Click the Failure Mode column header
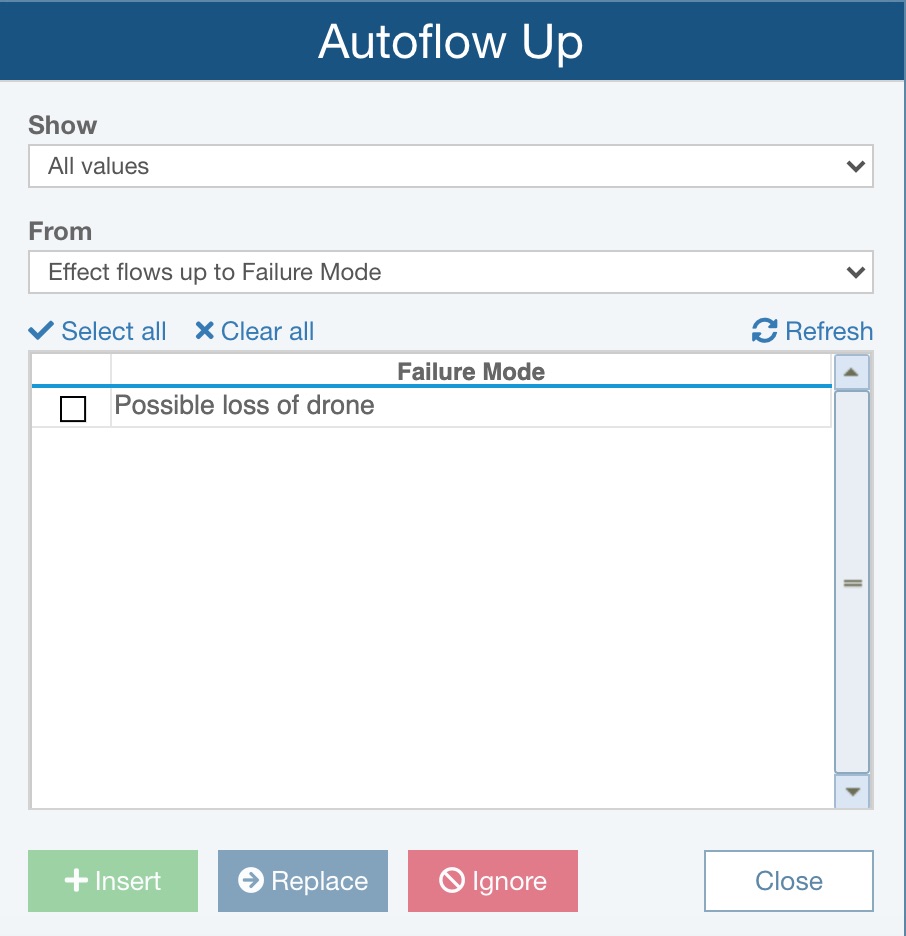 471,371
